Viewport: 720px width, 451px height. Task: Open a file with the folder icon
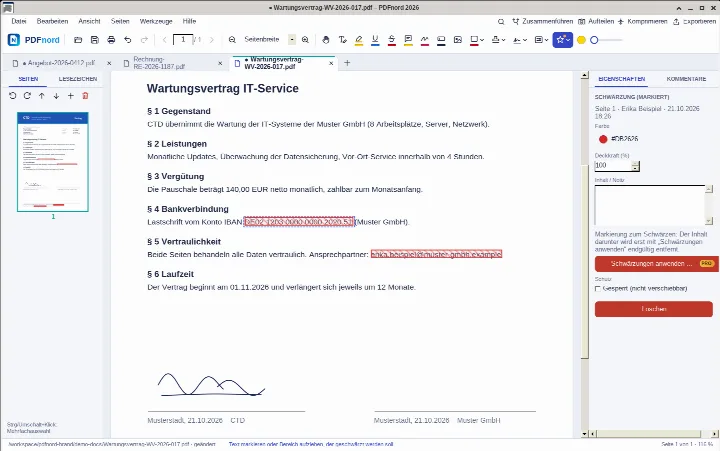tap(78, 40)
